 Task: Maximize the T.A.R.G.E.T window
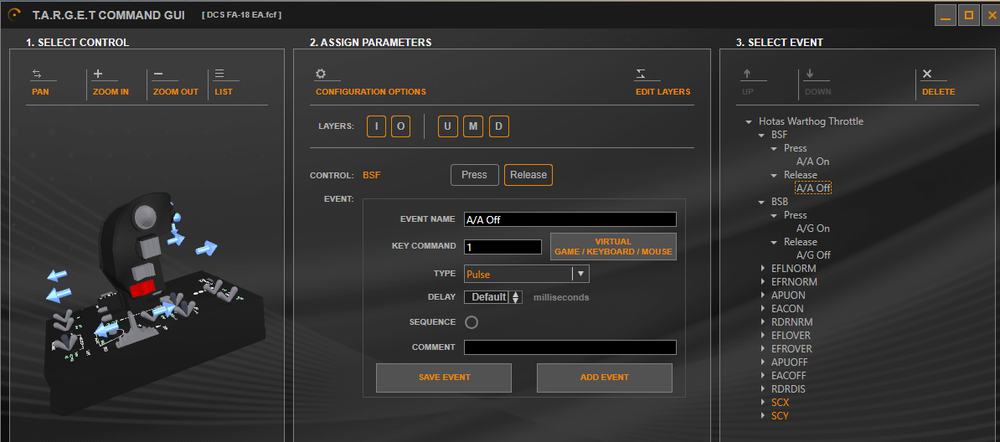click(x=969, y=15)
